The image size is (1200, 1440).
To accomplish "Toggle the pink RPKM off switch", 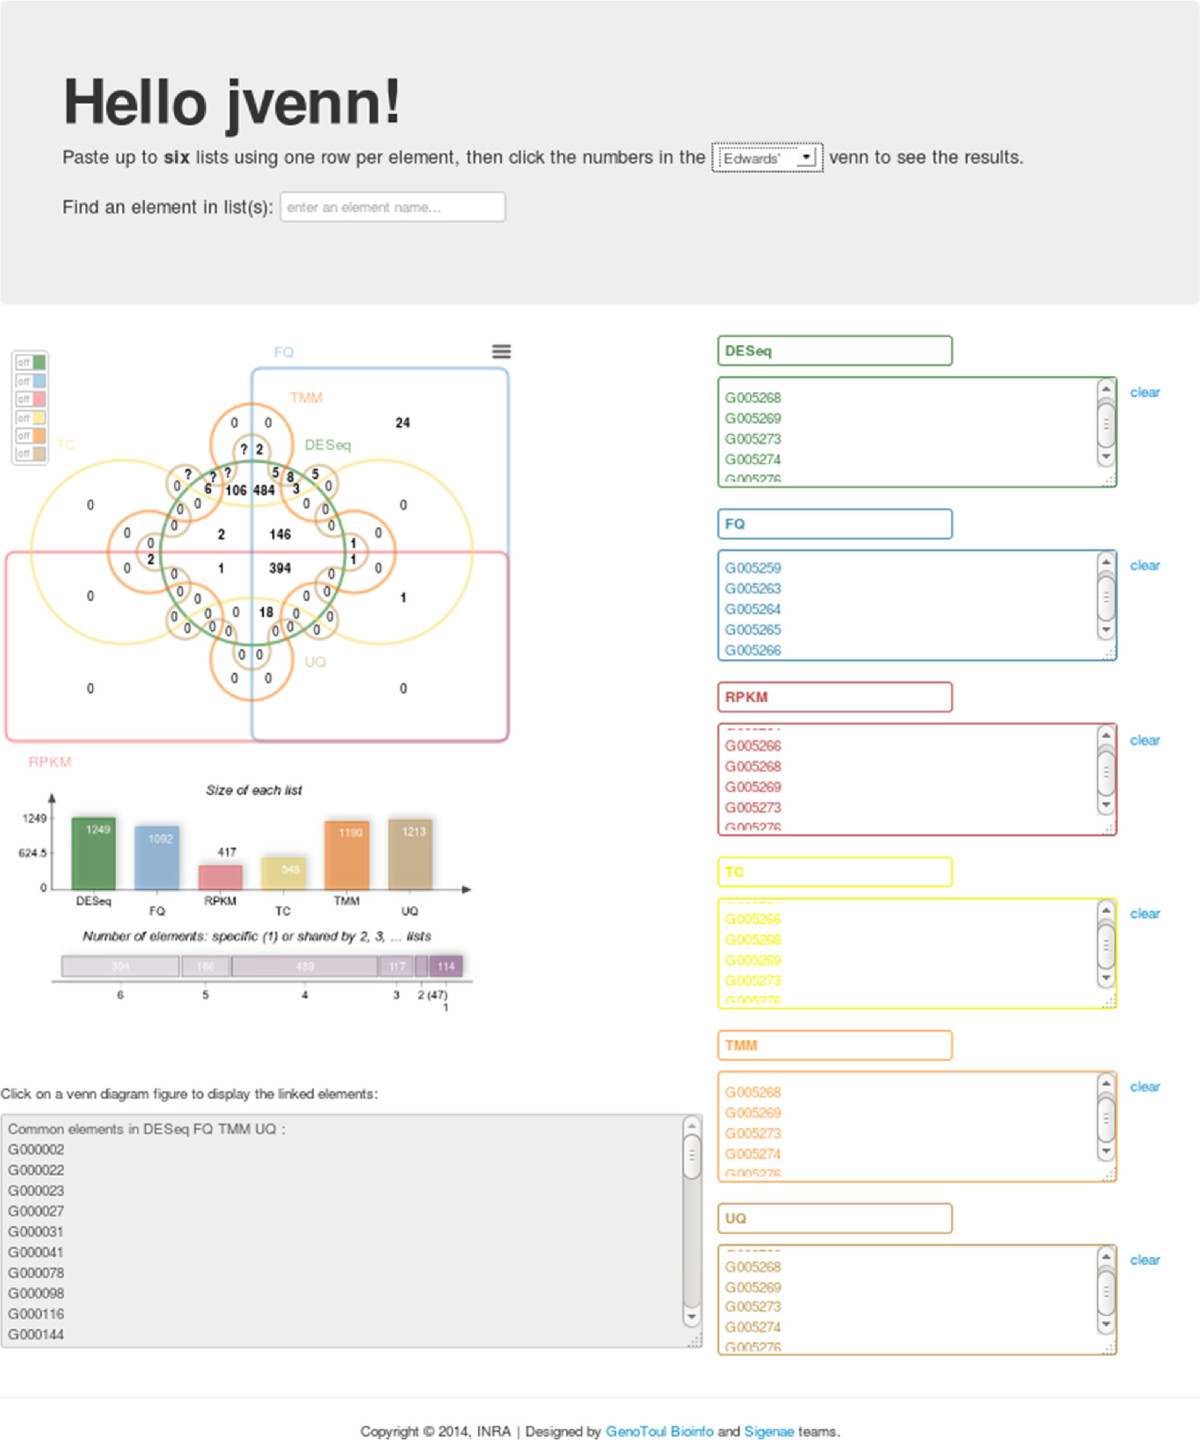I will (x=30, y=399).
